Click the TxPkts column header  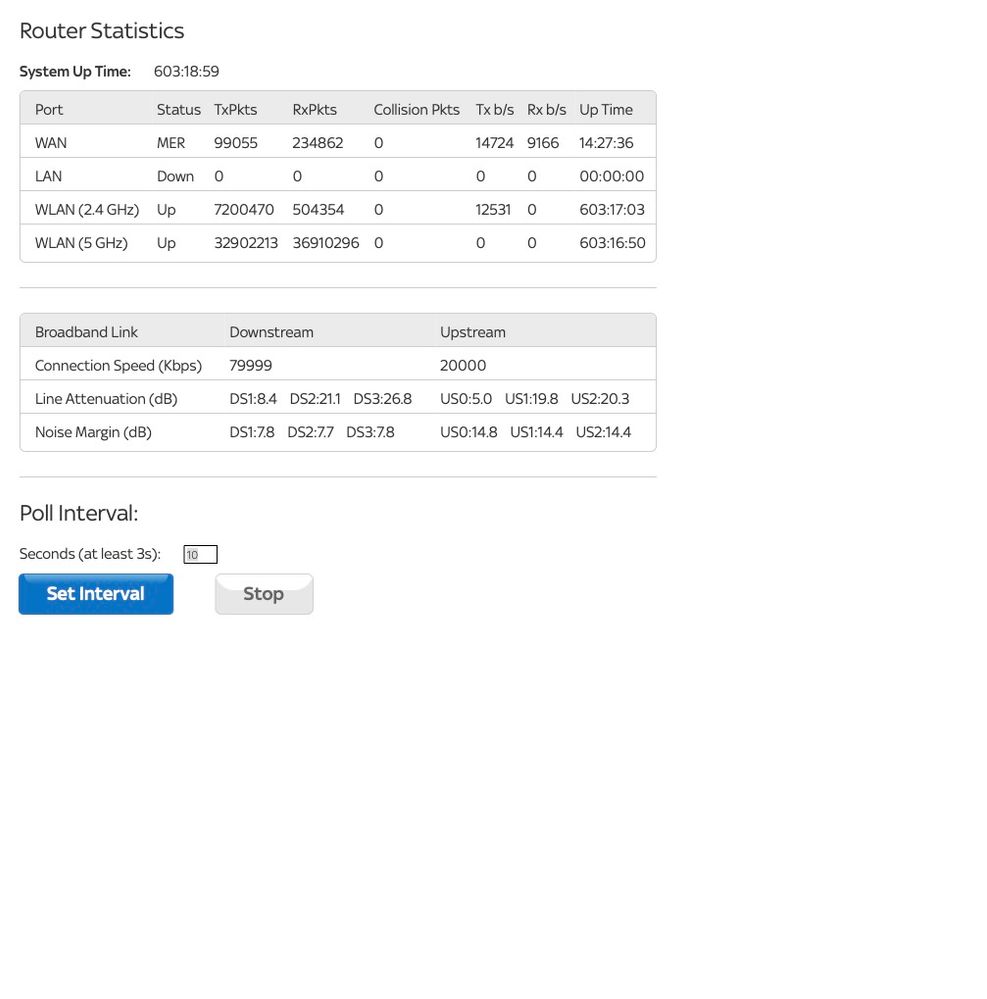click(235, 110)
